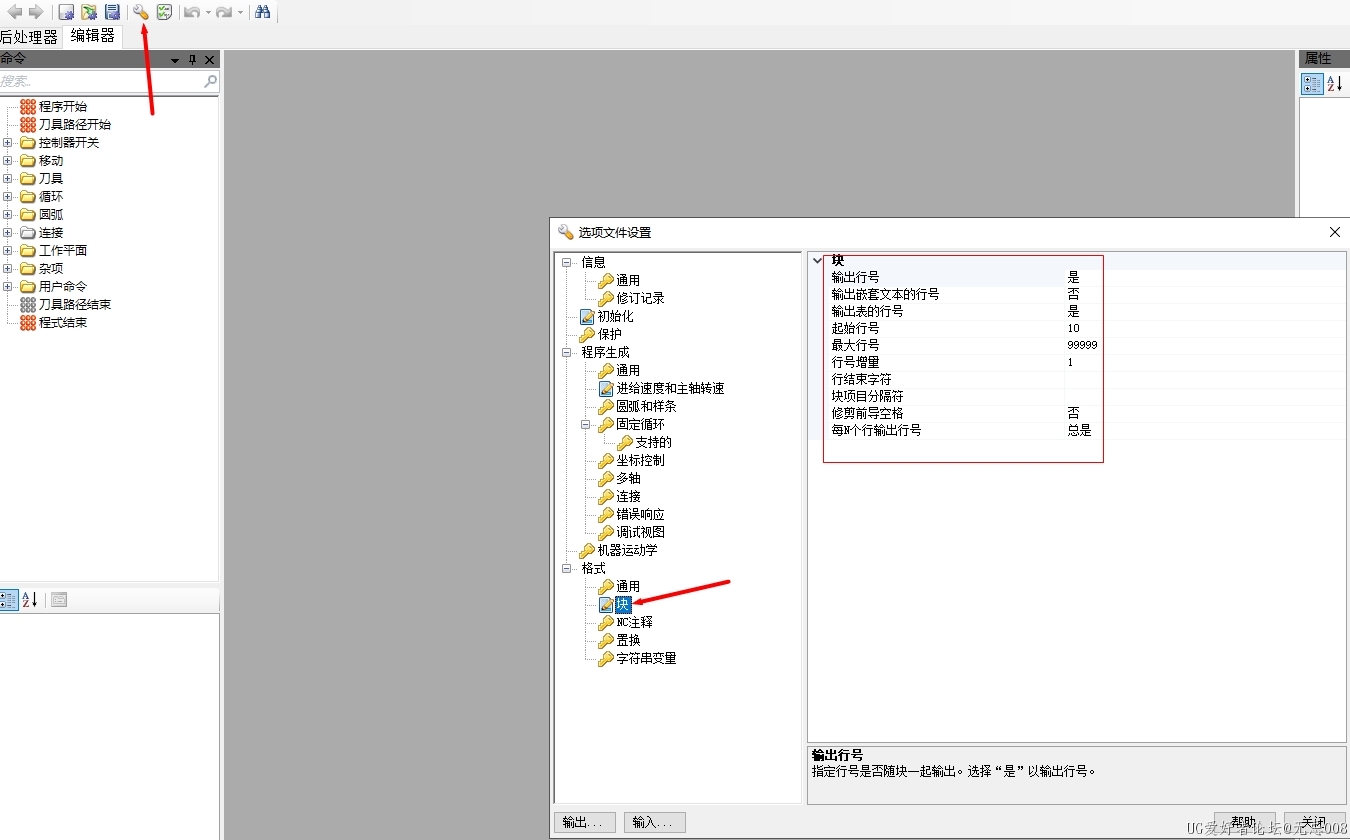The width and height of the screenshot is (1350, 840).
Task: Select 错误响应 in settings tree
Action: pyautogui.click(x=640, y=514)
